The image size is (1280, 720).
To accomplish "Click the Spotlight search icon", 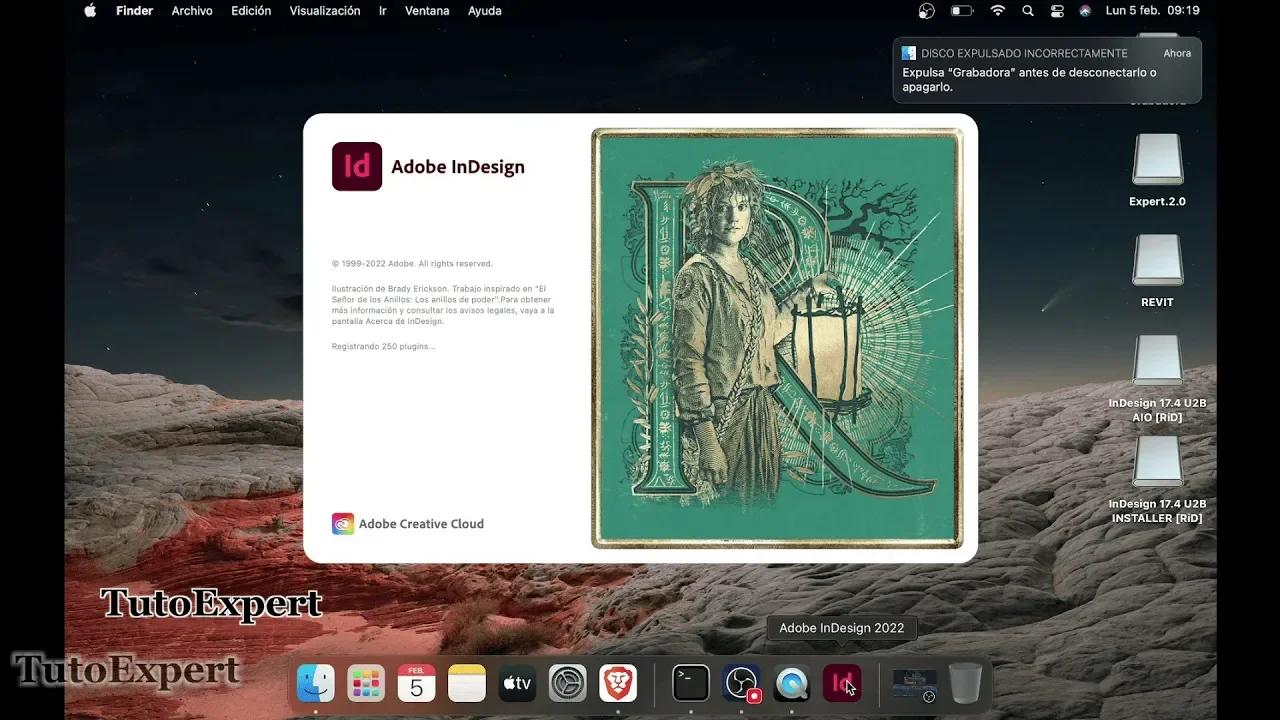I will (1027, 11).
